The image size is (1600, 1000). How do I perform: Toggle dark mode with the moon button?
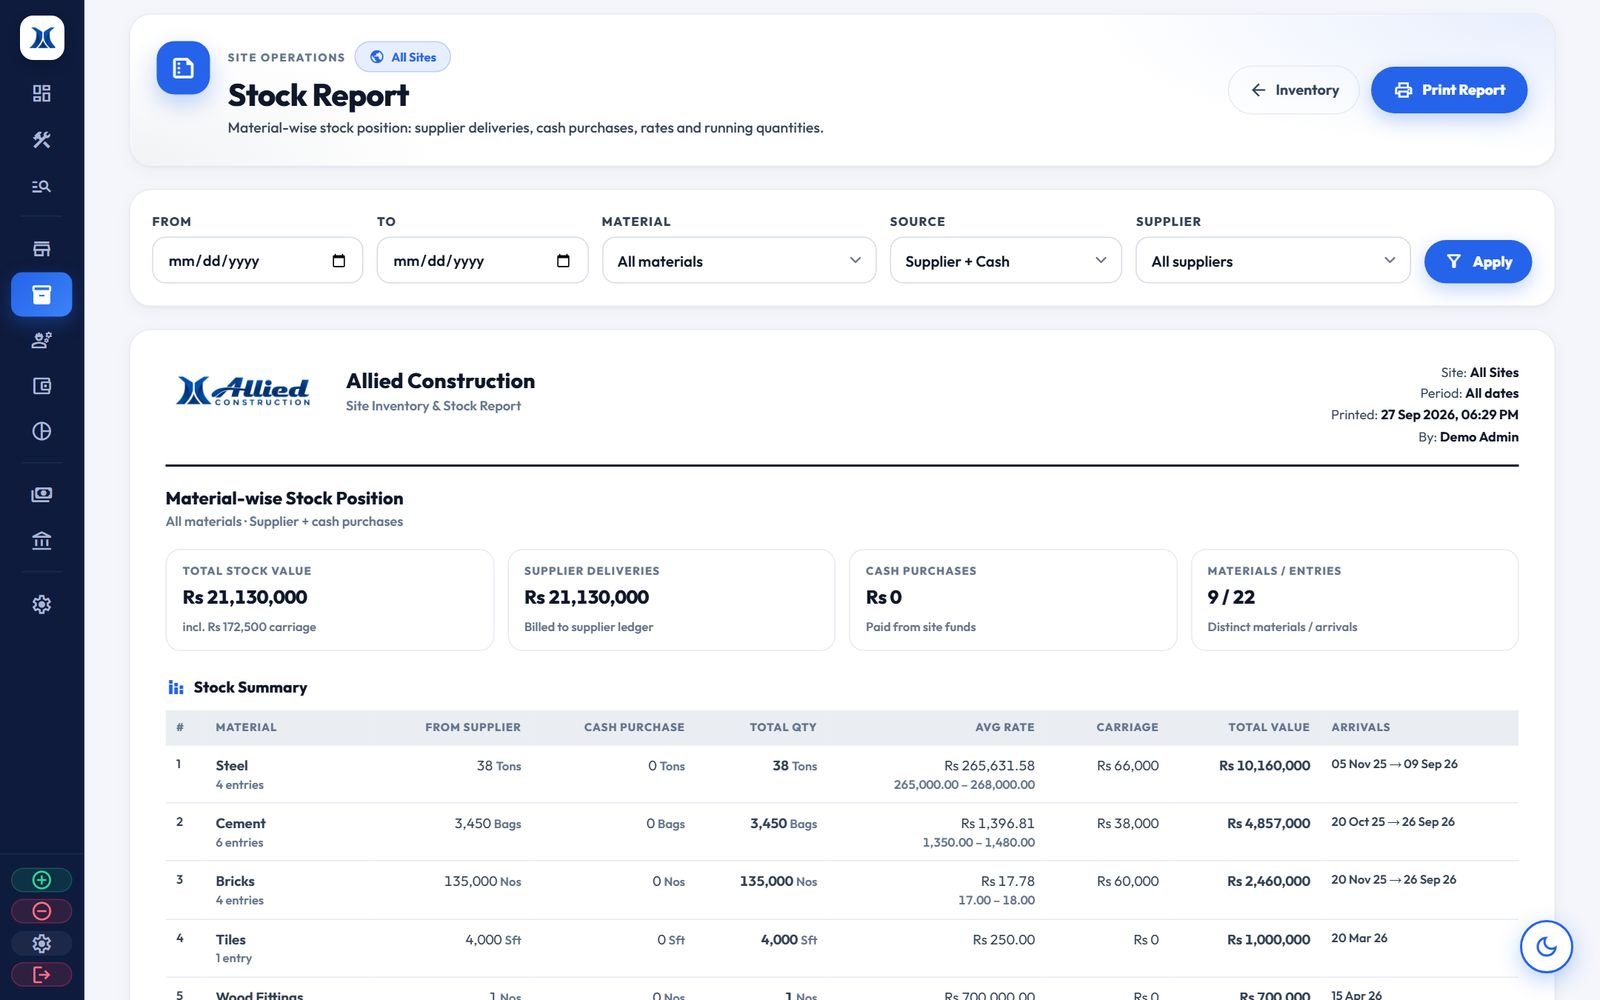[x=1546, y=946]
